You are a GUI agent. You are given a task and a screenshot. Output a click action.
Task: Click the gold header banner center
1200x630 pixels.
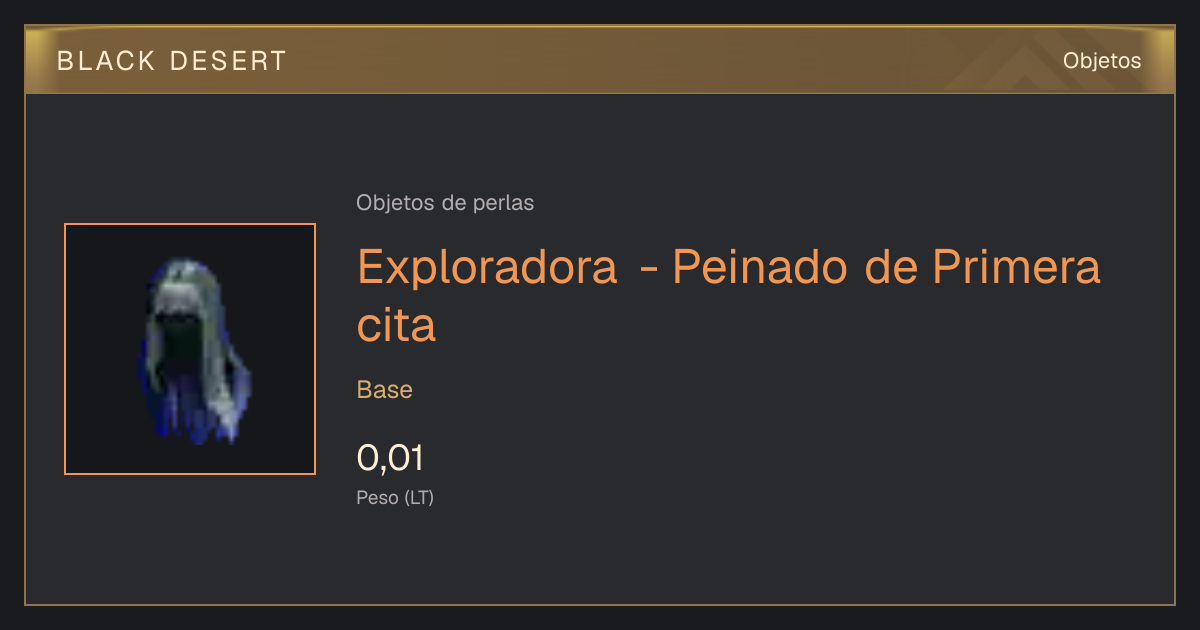tap(600, 60)
